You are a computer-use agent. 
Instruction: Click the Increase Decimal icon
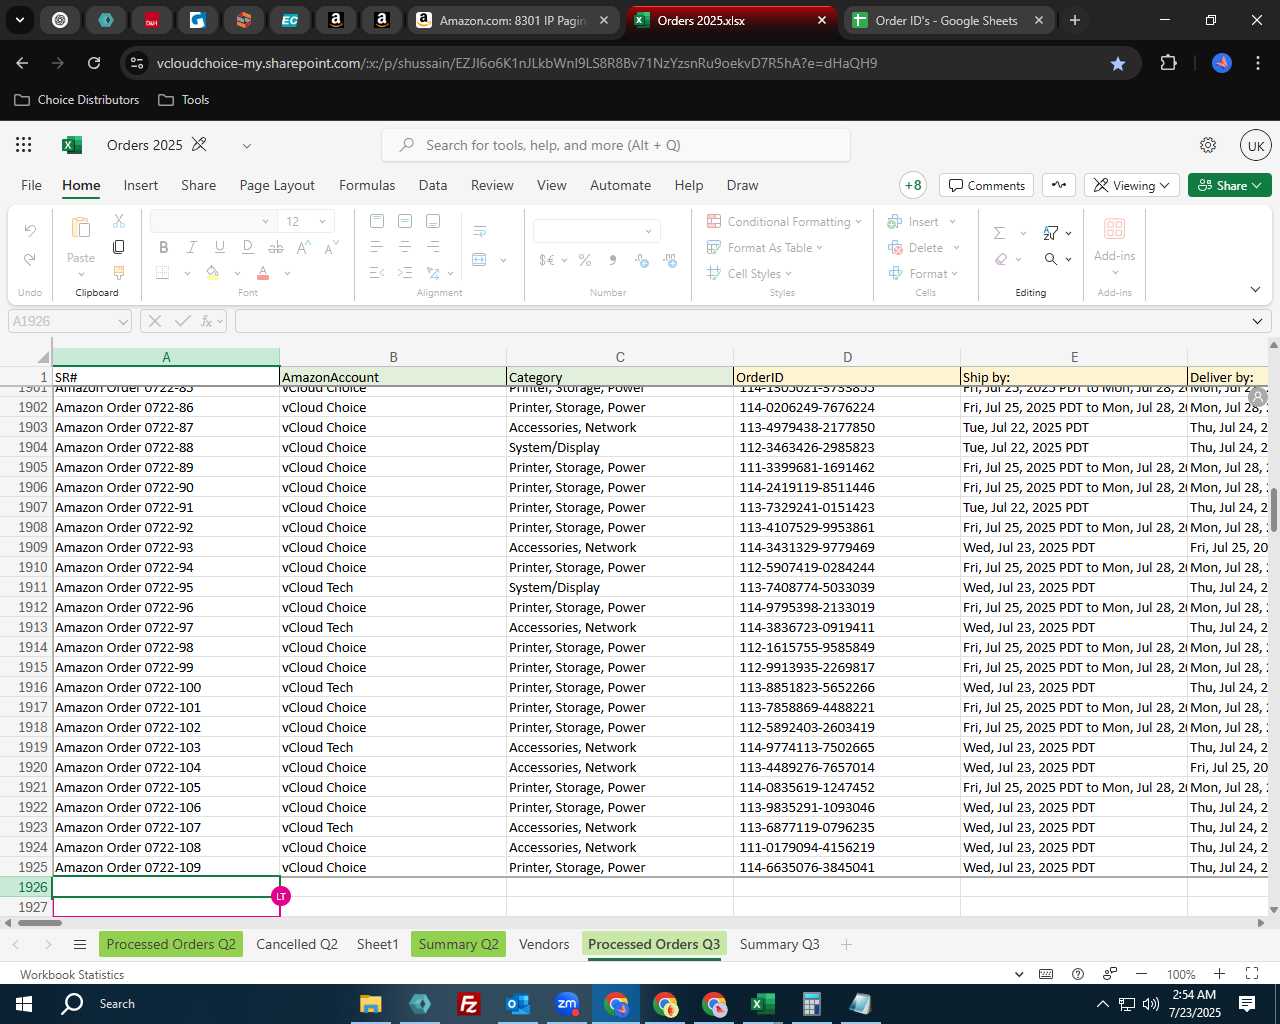[641, 260]
